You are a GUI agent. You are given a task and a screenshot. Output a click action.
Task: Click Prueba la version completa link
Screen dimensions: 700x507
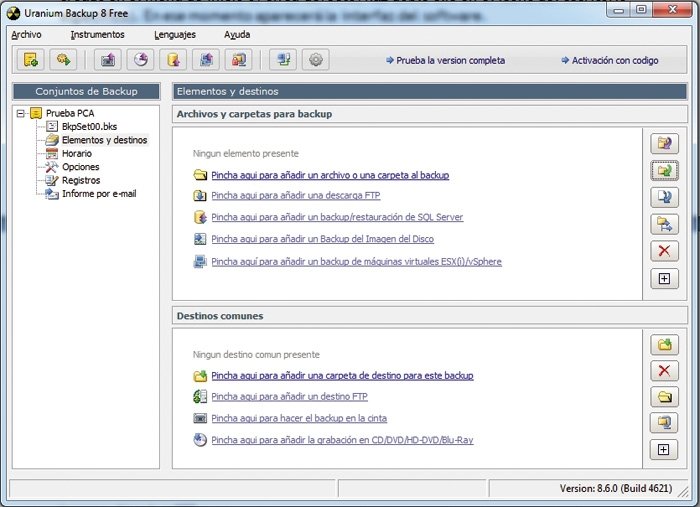[x=446, y=60]
